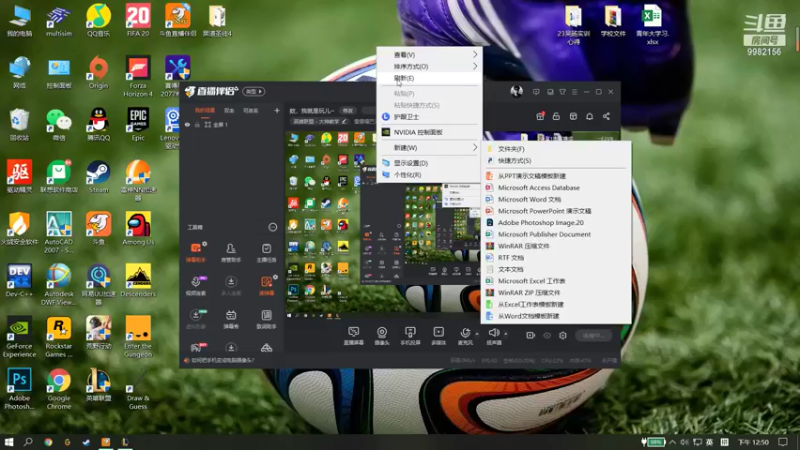
Task: Select the Origin desktop shortcut
Action: 98,72
